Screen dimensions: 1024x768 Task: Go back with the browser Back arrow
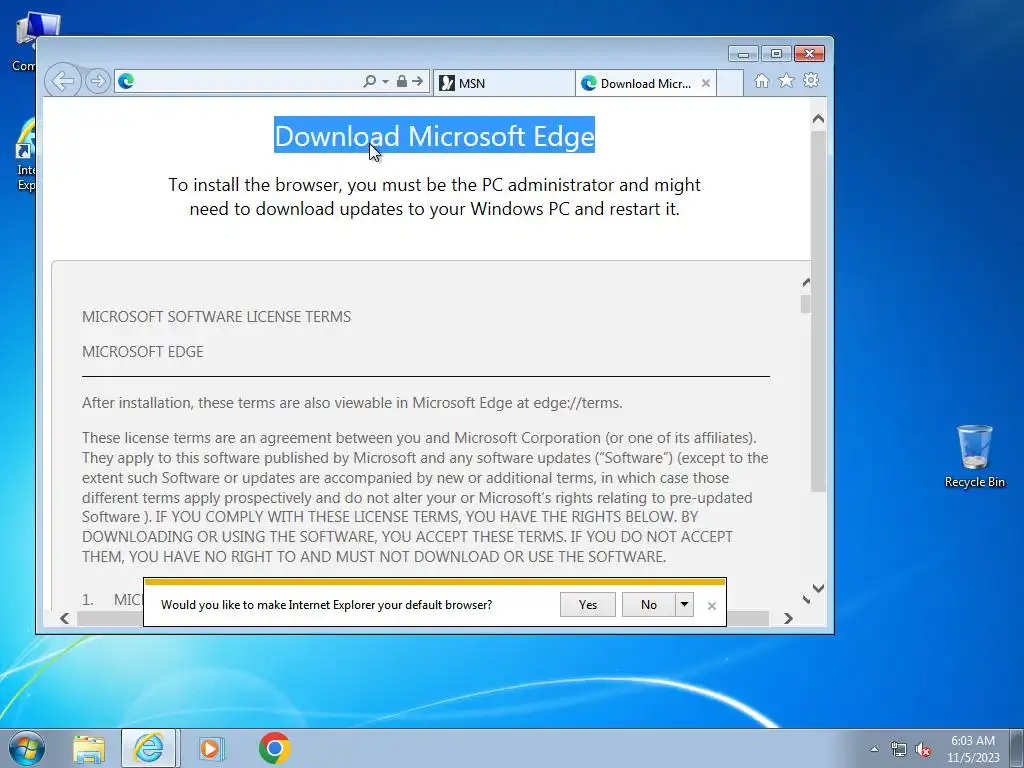coord(63,82)
